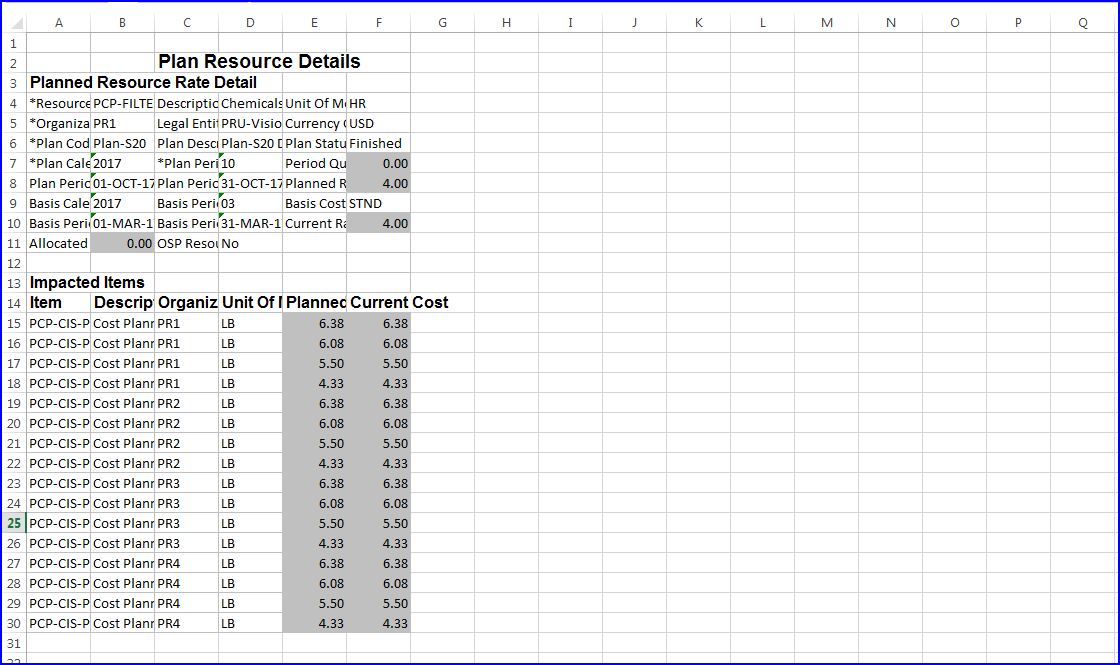Click the '31-MAR-1' basis period cell
This screenshot has height=665, width=1120.
click(251, 223)
